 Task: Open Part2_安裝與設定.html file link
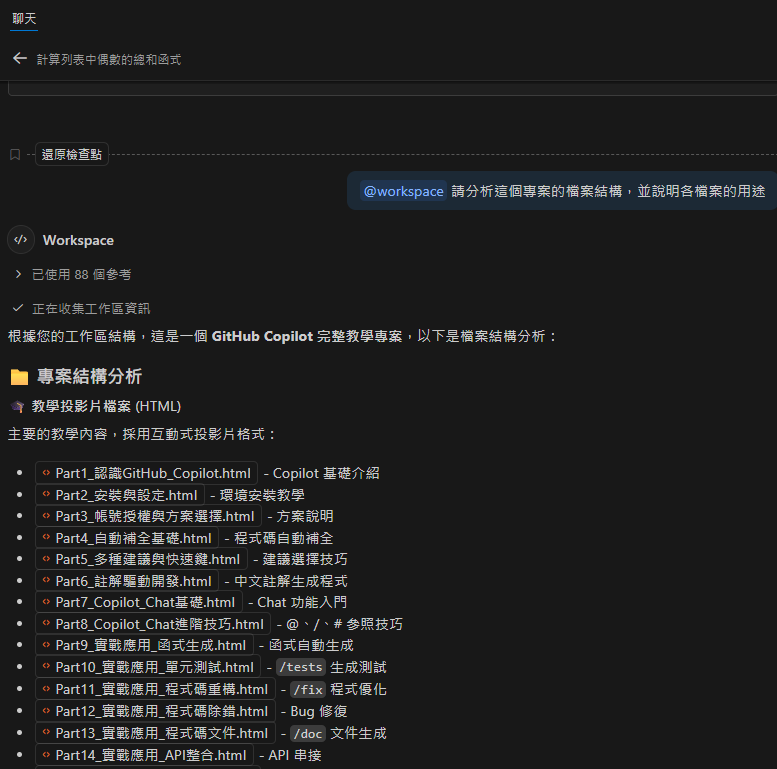pos(120,495)
